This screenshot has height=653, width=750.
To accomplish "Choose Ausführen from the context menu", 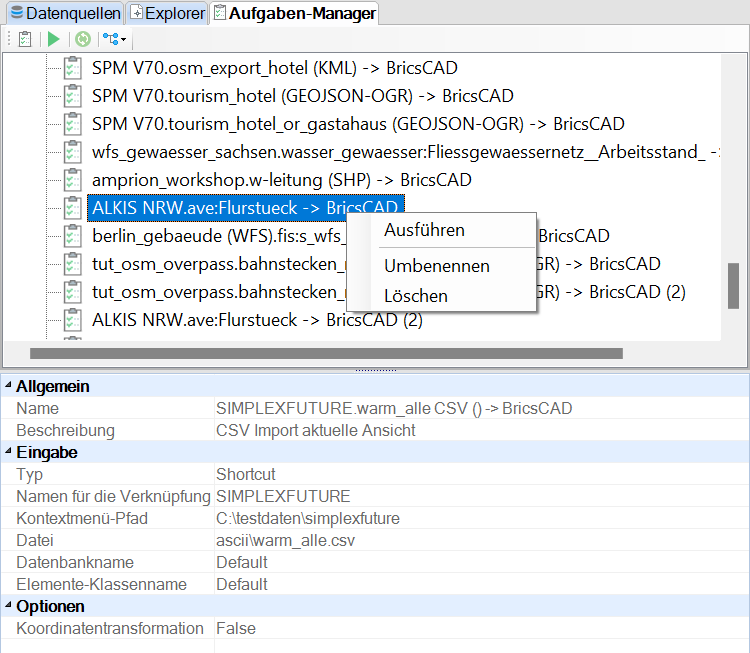I will 424,230.
